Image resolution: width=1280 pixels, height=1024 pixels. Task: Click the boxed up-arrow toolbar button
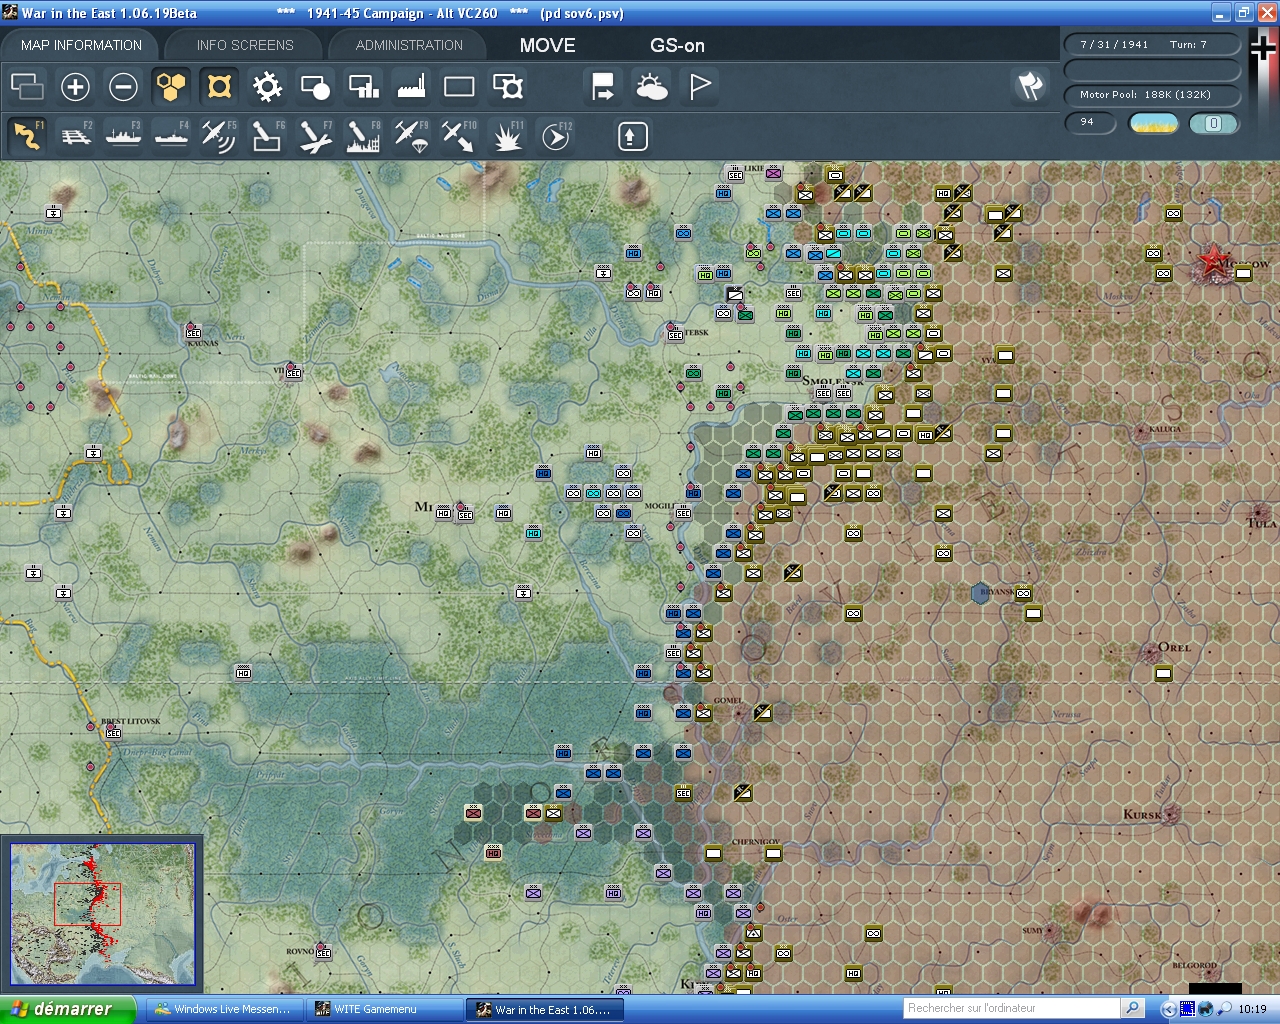(632, 136)
